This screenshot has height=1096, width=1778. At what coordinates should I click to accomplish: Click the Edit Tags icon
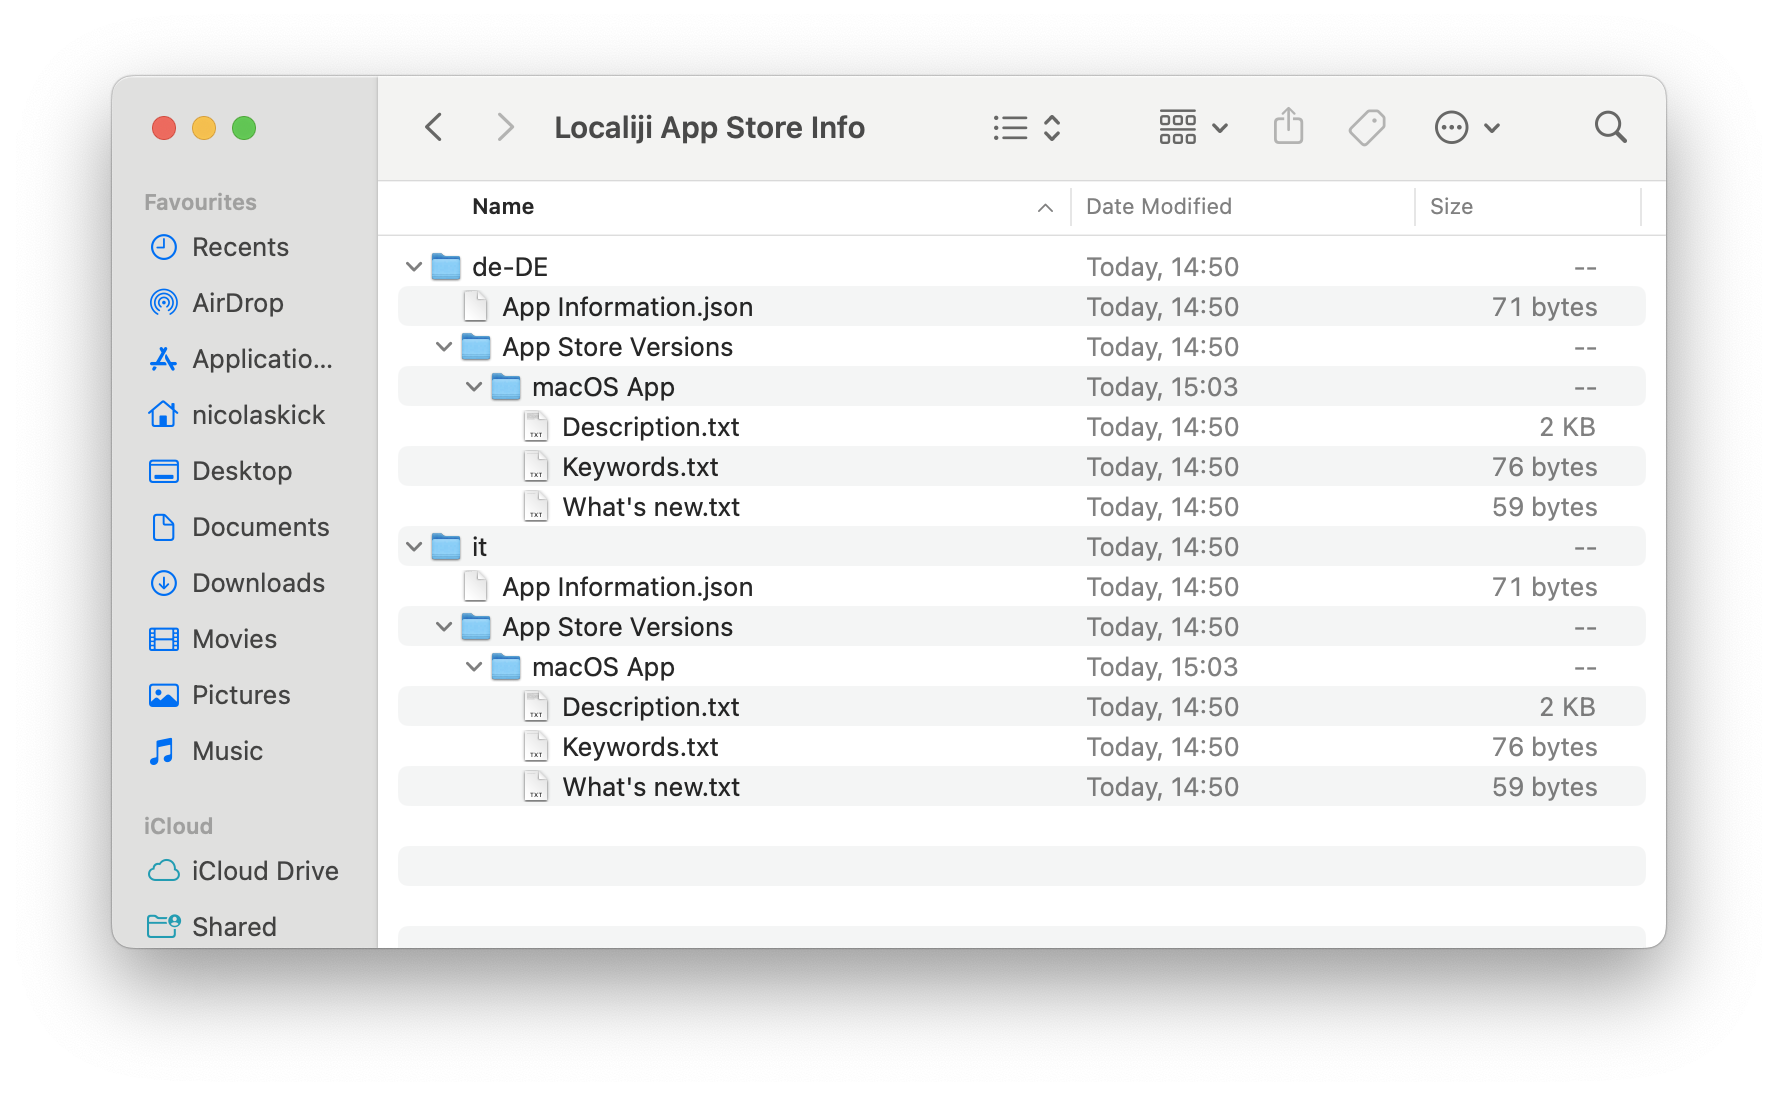[x=1366, y=127]
